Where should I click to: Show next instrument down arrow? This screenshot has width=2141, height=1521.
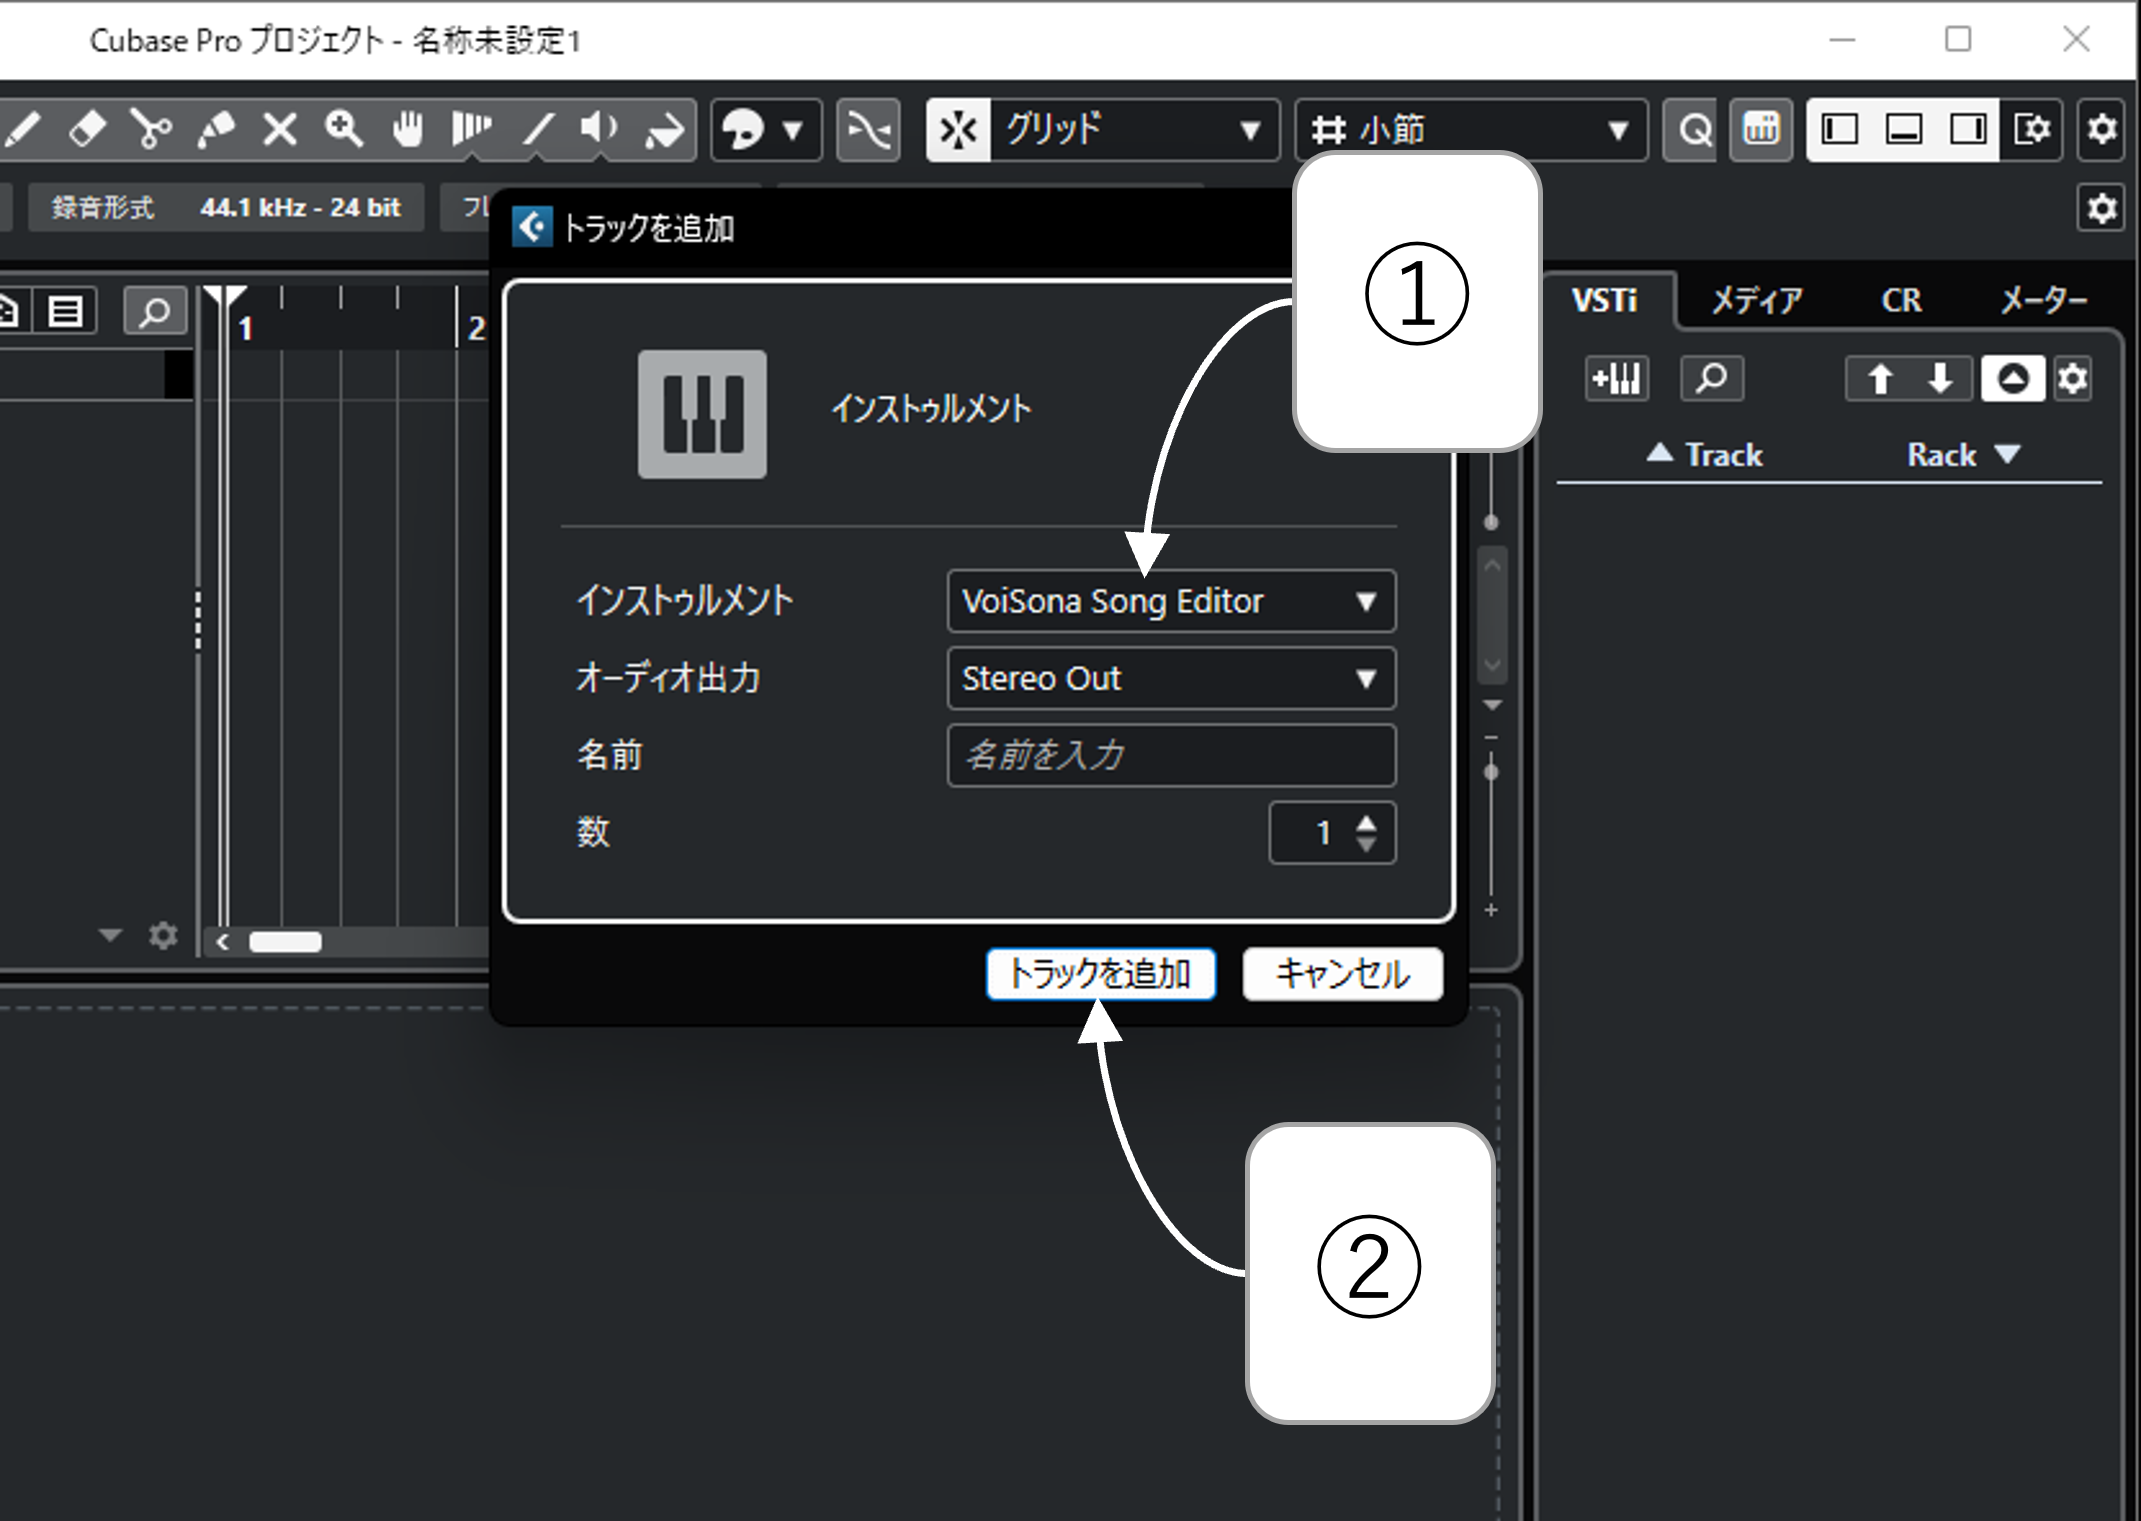pyautogui.click(x=1941, y=379)
